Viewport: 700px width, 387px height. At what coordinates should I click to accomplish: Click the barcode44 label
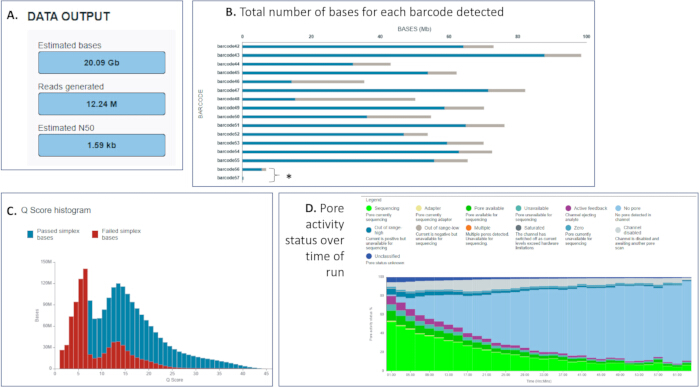pyautogui.click(x=229, y=64)
